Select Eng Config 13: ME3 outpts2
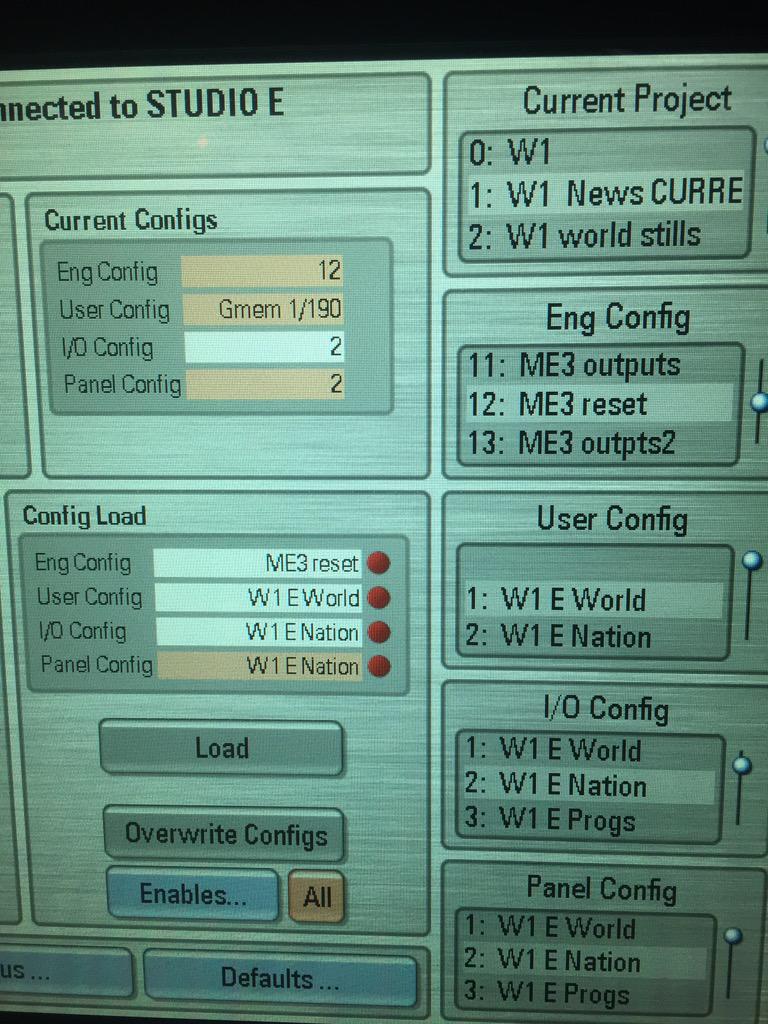 pyautogui.click(x=598, y=443)
